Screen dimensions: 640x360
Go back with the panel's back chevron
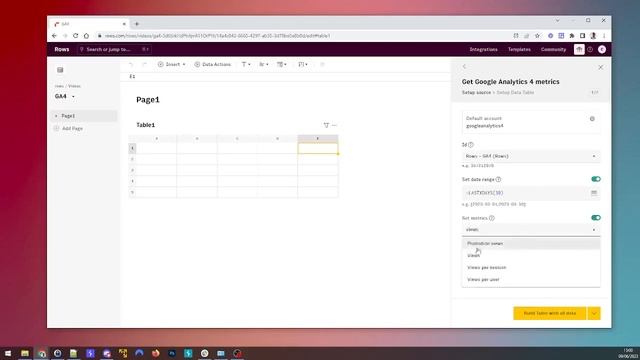(464, 67)
